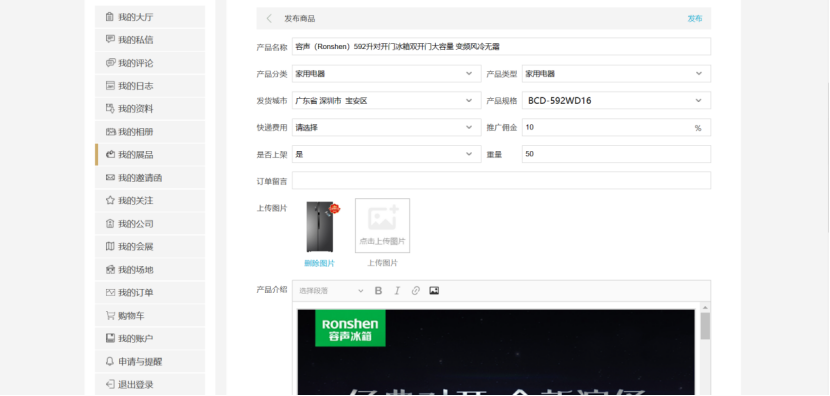Image resolution: width=830 pixels, height=396 pixels.
Task: Toggle italic in product description editor
Action: 397,291
